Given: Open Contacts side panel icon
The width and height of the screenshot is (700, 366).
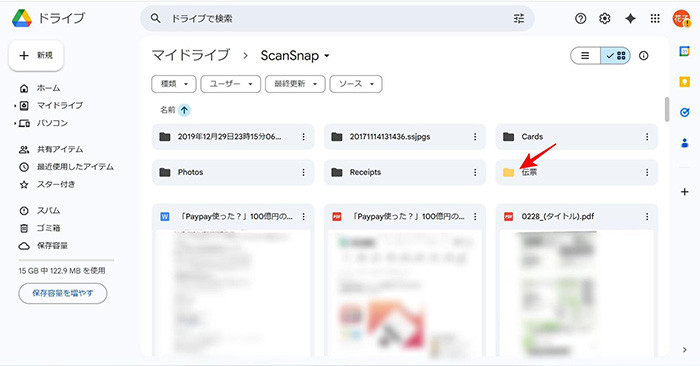Looking at the screenshot, I should tap(684, 143).
